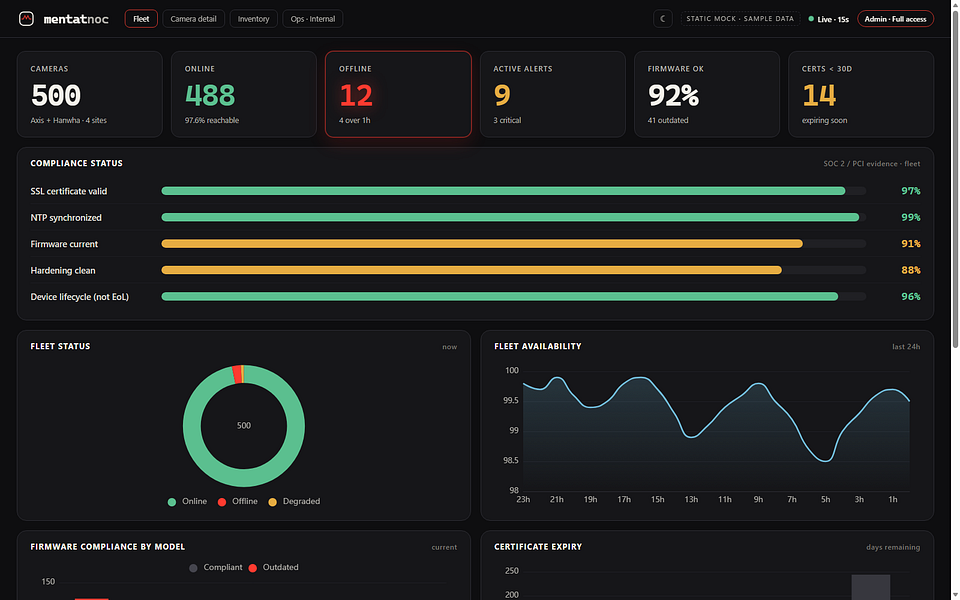Image resolution: width=960 pixels, height=600 pixels.
Task: Click the '41 outdated' text
Action: [668, 120]
